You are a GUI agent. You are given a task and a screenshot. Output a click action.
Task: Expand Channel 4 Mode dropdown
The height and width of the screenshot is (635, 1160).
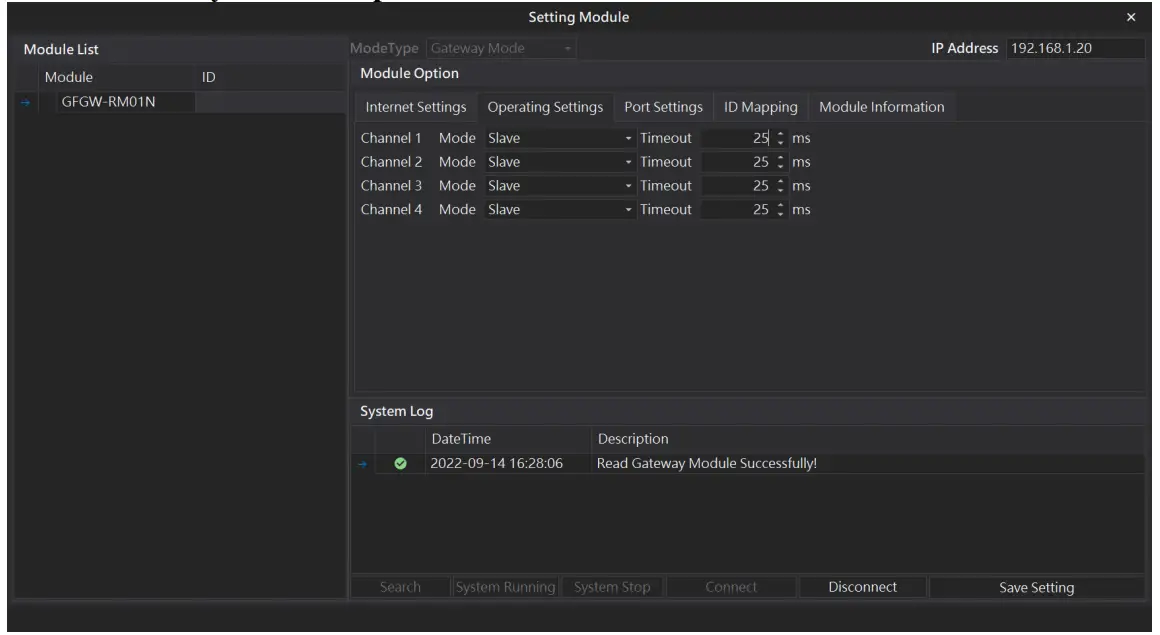pos(628,209)
